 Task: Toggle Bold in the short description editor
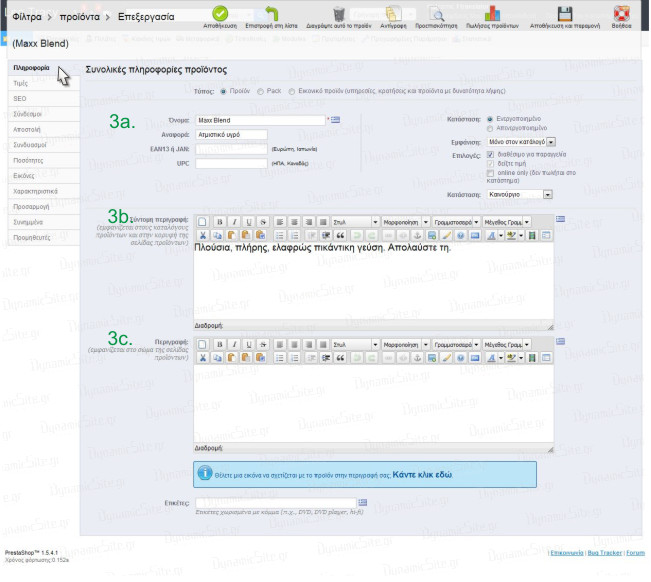pos(220,222)
